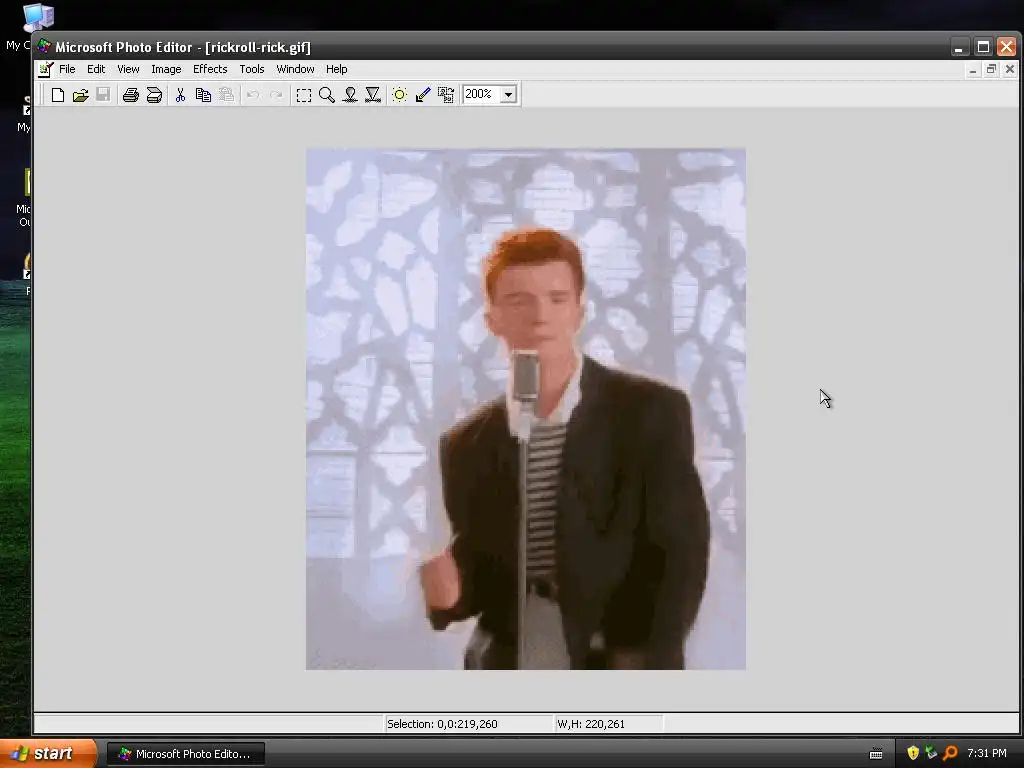Open the Image menu
The width and height of the screenshot is (1024, 768).
tap(166, 69)
